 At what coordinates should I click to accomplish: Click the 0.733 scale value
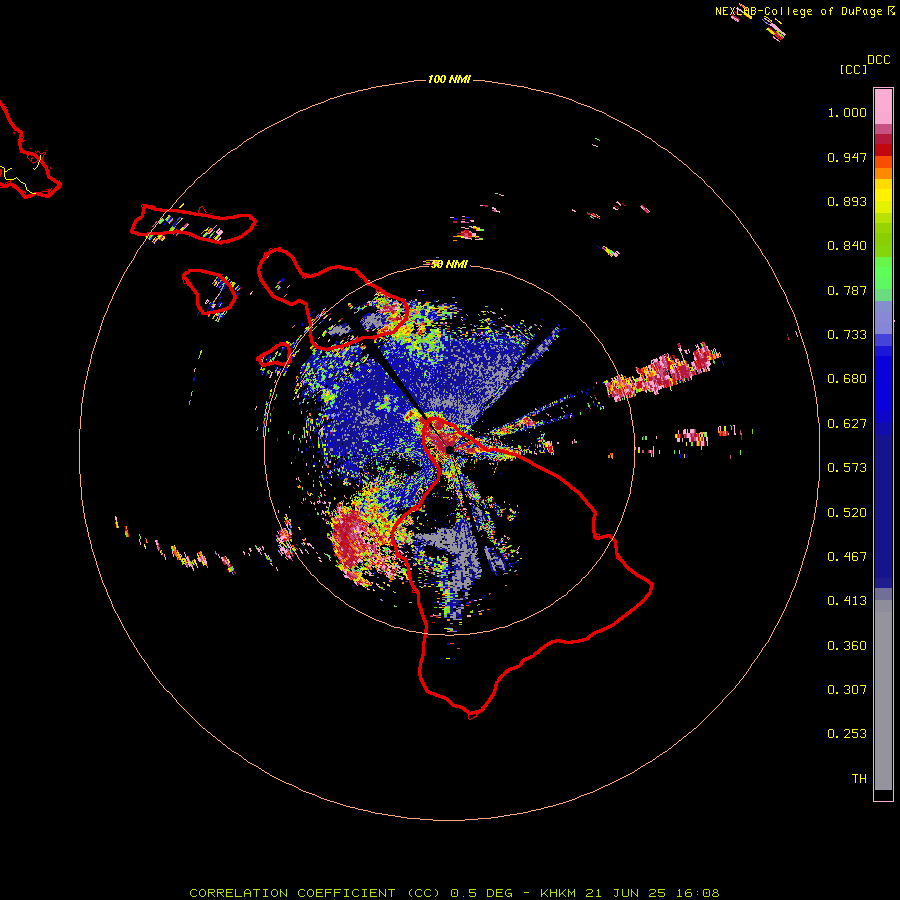[x=847, y=335]
